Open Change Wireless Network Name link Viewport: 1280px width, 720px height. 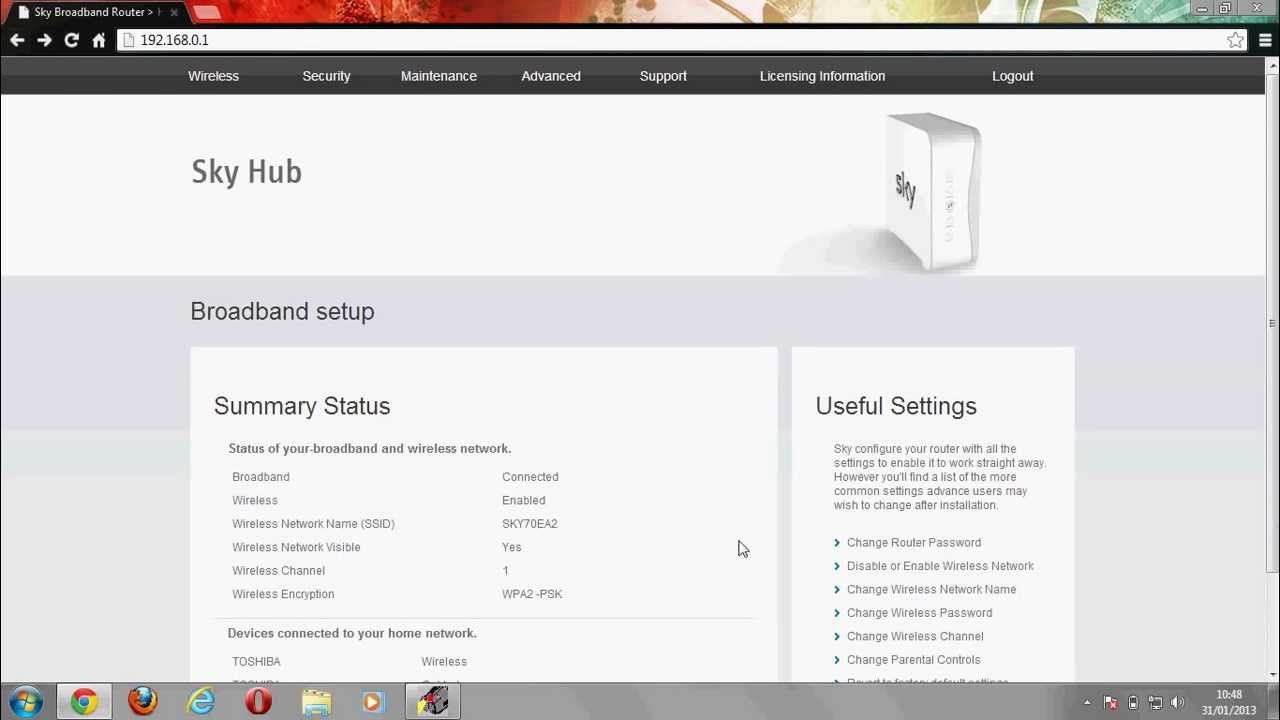click(x=931, y=589)
